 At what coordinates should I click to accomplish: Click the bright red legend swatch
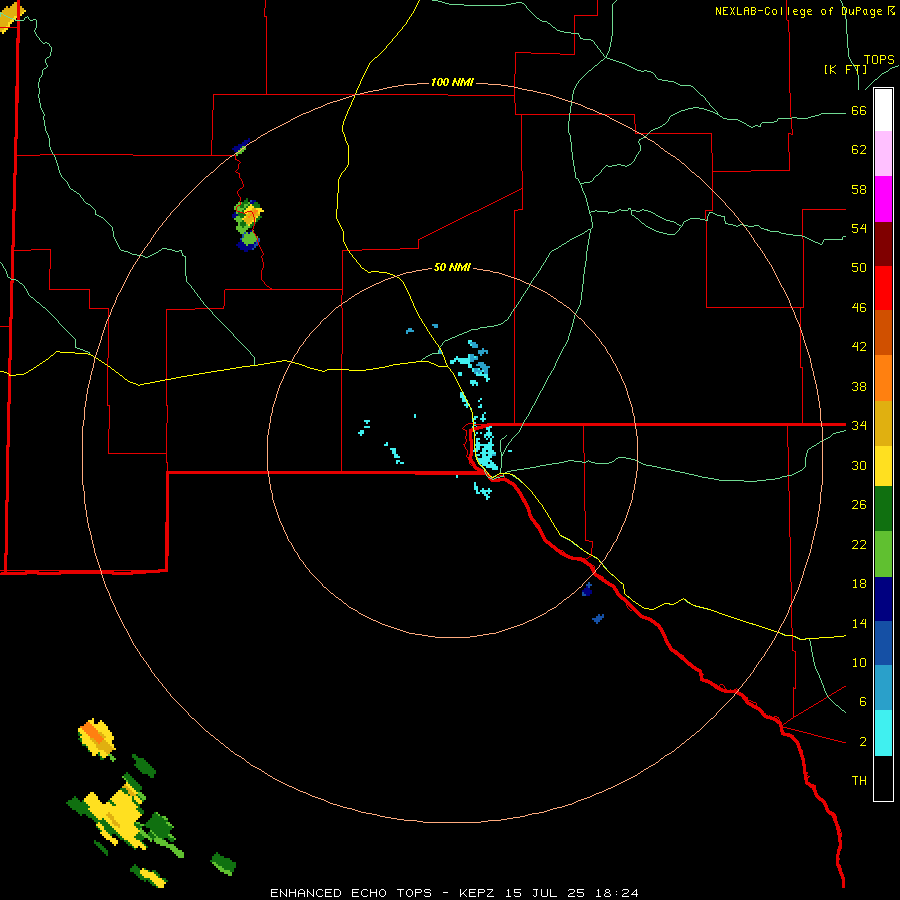click(883, 288)
